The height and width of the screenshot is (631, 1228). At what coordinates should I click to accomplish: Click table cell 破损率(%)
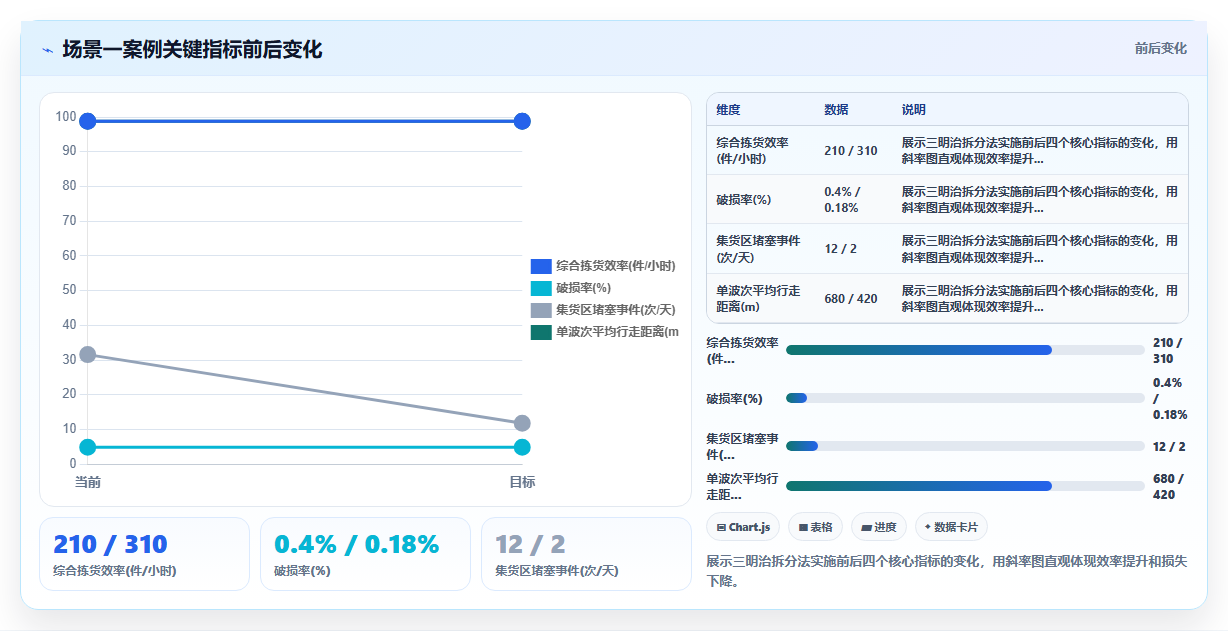coord(761,199)
